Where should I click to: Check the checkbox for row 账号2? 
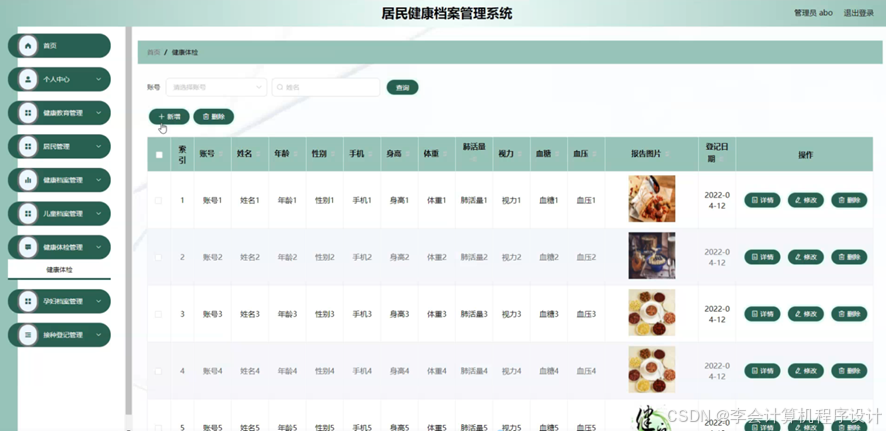pos(158,257)
